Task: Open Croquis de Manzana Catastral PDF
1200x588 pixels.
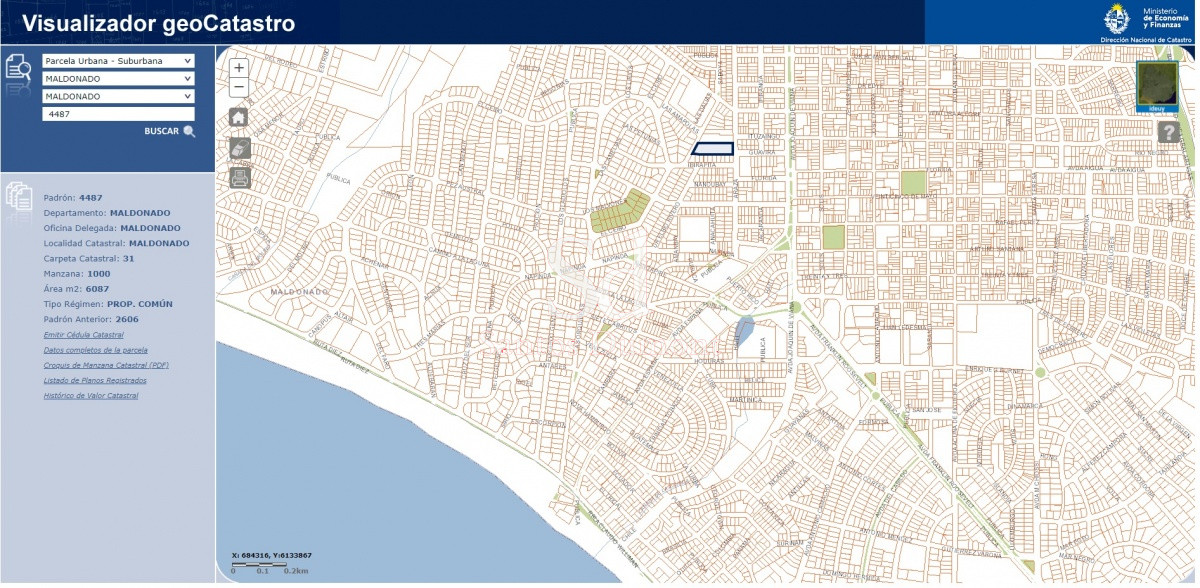Action: pyautogui.click(x=106, y=365)
